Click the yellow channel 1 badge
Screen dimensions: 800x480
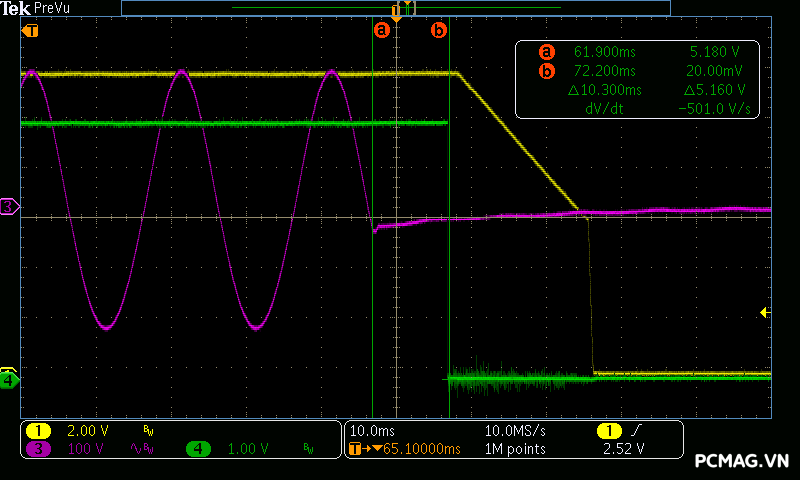coord(38,430)
